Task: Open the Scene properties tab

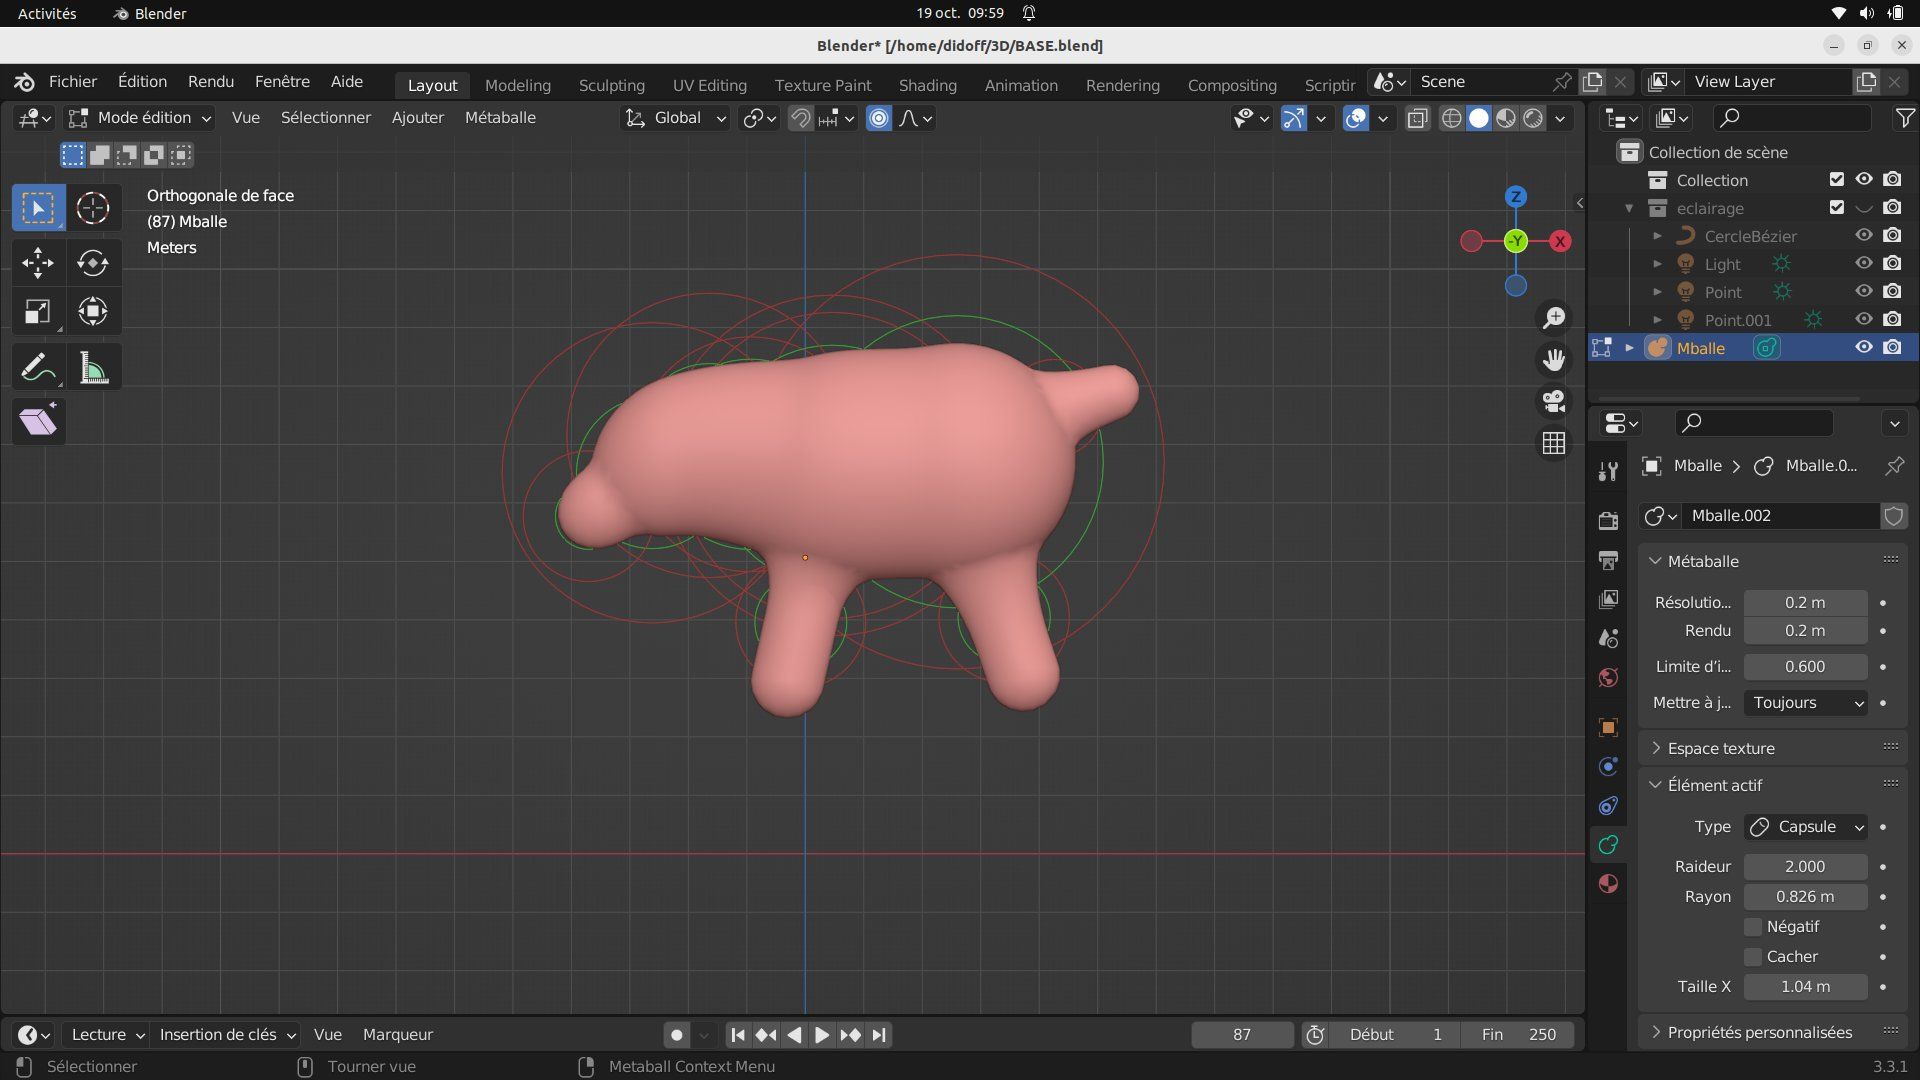Action: (x=1608, y=638)
